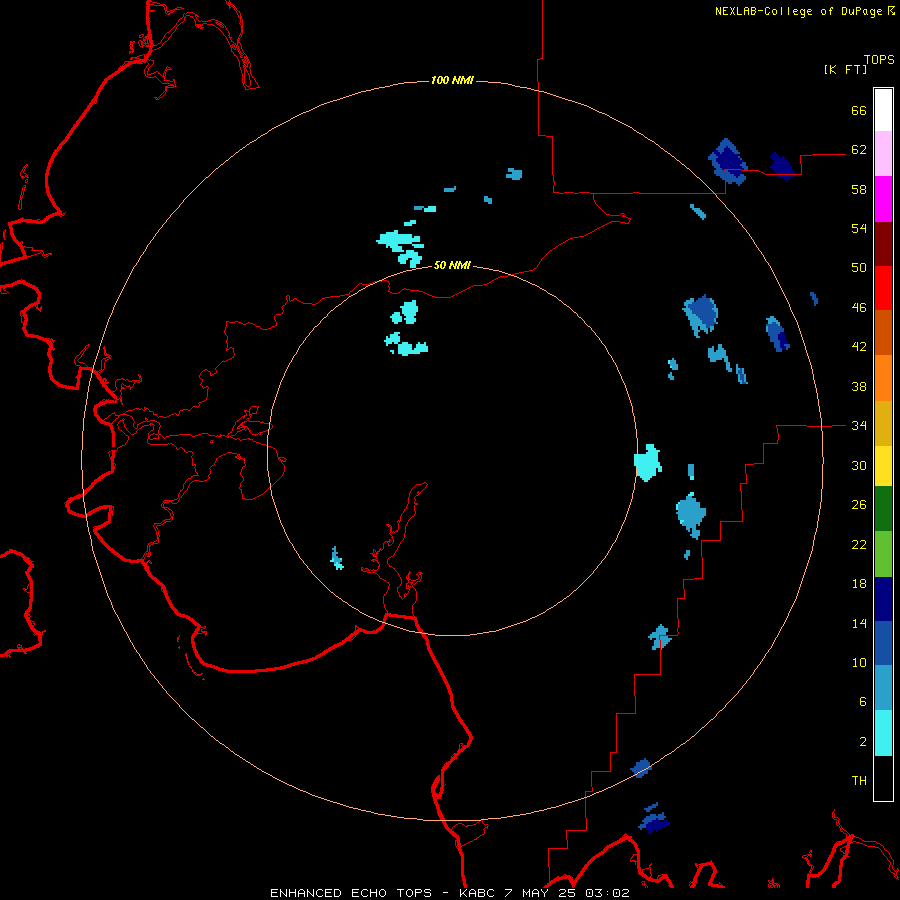Select the light pink color band in legend
The width and height of the screenshot is (900, 900).
(x=883, y=153)
